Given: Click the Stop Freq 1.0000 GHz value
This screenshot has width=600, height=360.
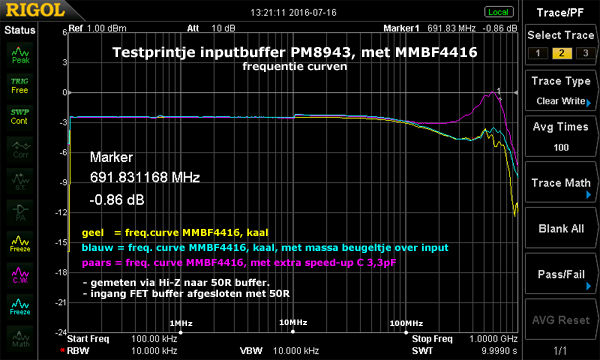Looking at the screenshot, I should point(493,339).
